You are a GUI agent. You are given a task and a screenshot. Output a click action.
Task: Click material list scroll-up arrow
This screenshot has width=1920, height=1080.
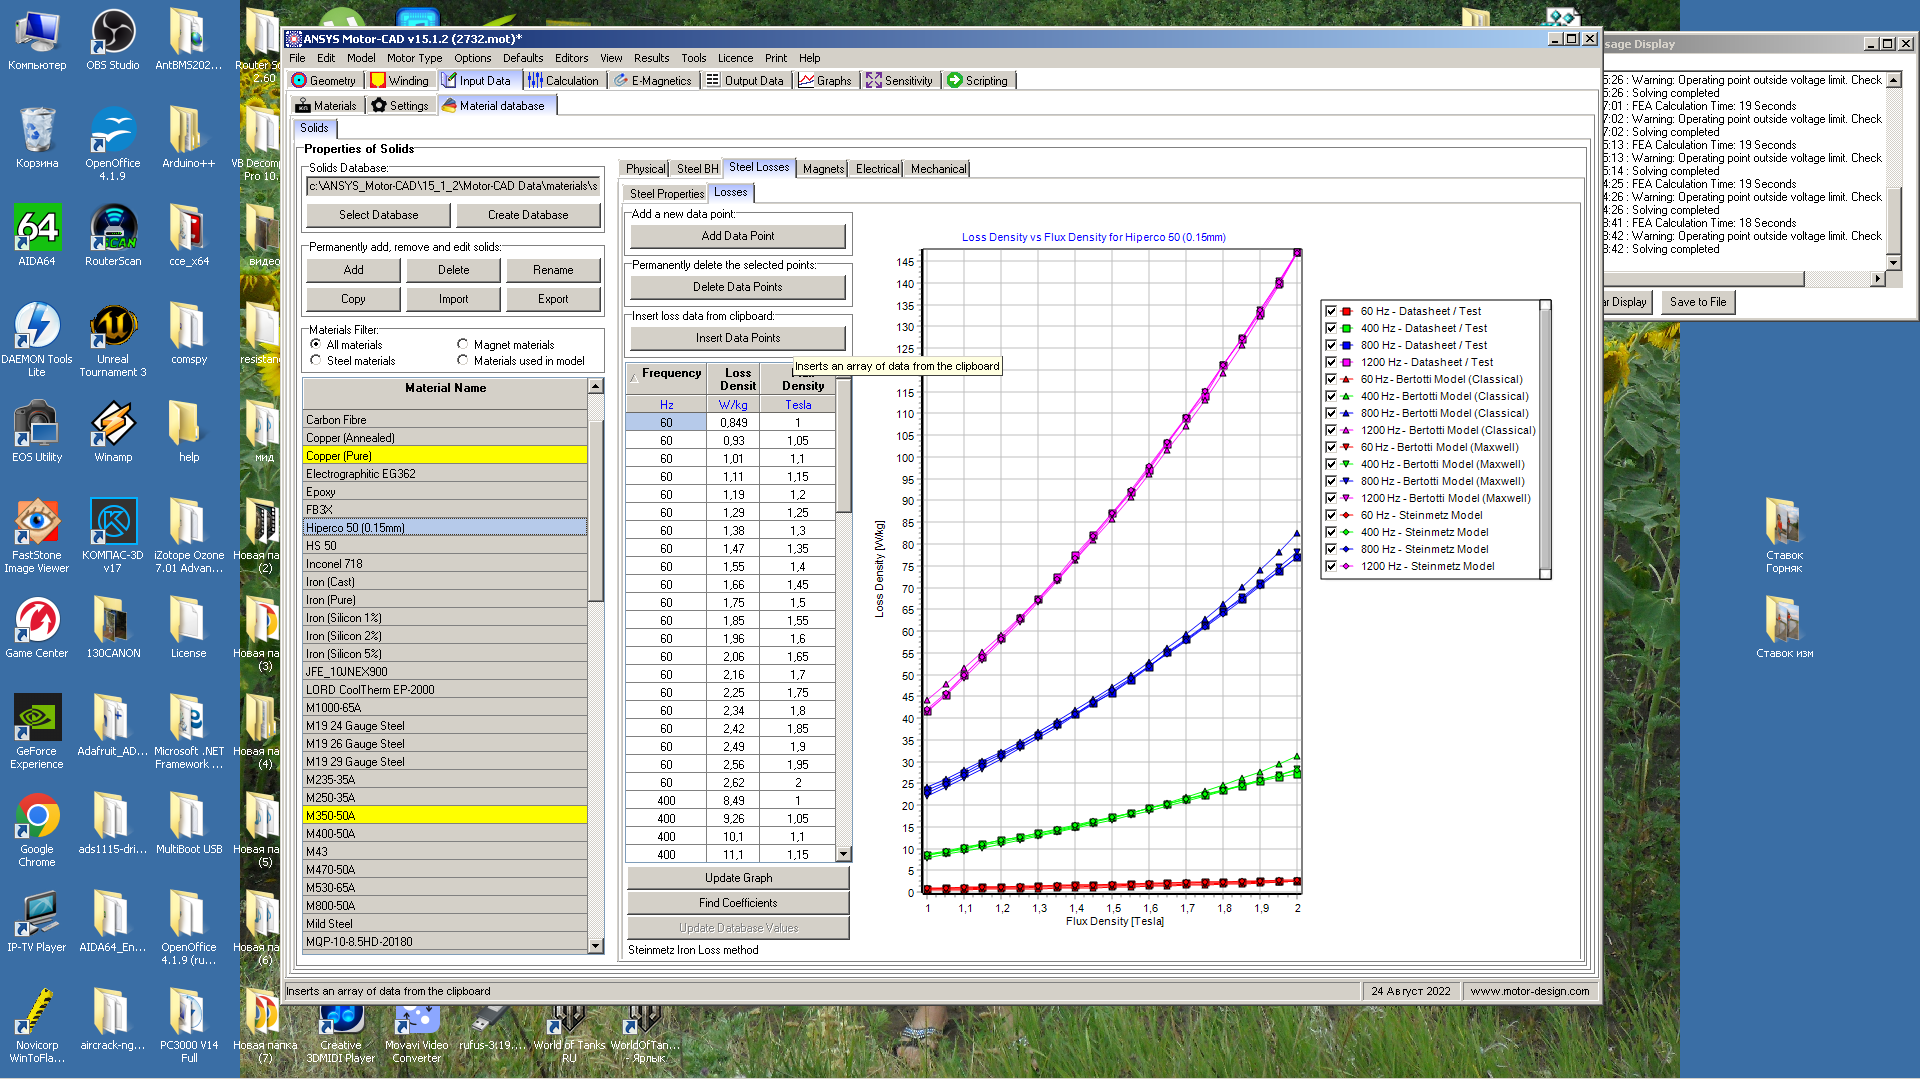pyautogui.click(x=596, y=386)
